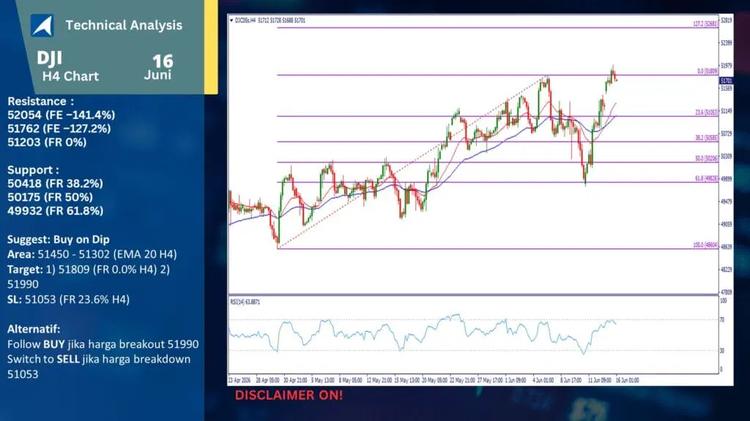The height and width of the screenshot is (421, 750).
Task: Click the 'H4 Chart' timeframe label
Action: (70, 76)
